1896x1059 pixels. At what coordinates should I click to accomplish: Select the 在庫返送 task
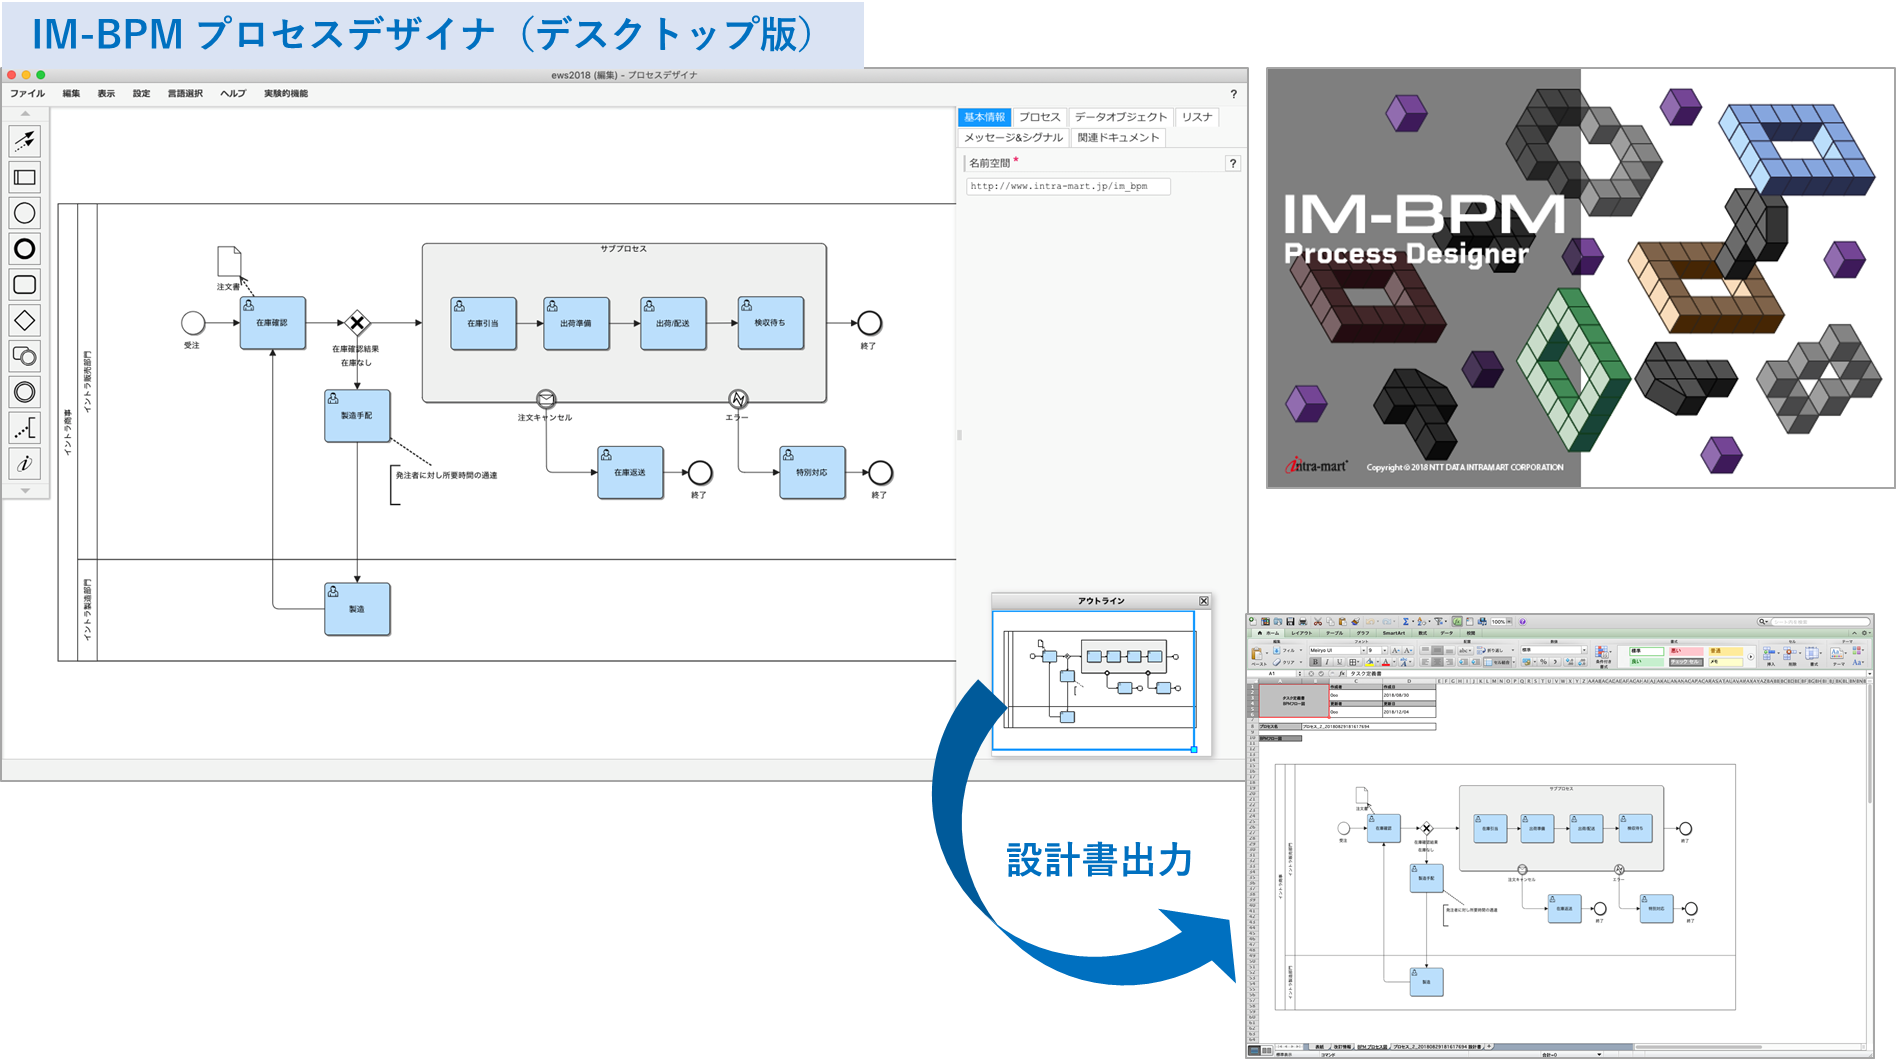(630, 472)
